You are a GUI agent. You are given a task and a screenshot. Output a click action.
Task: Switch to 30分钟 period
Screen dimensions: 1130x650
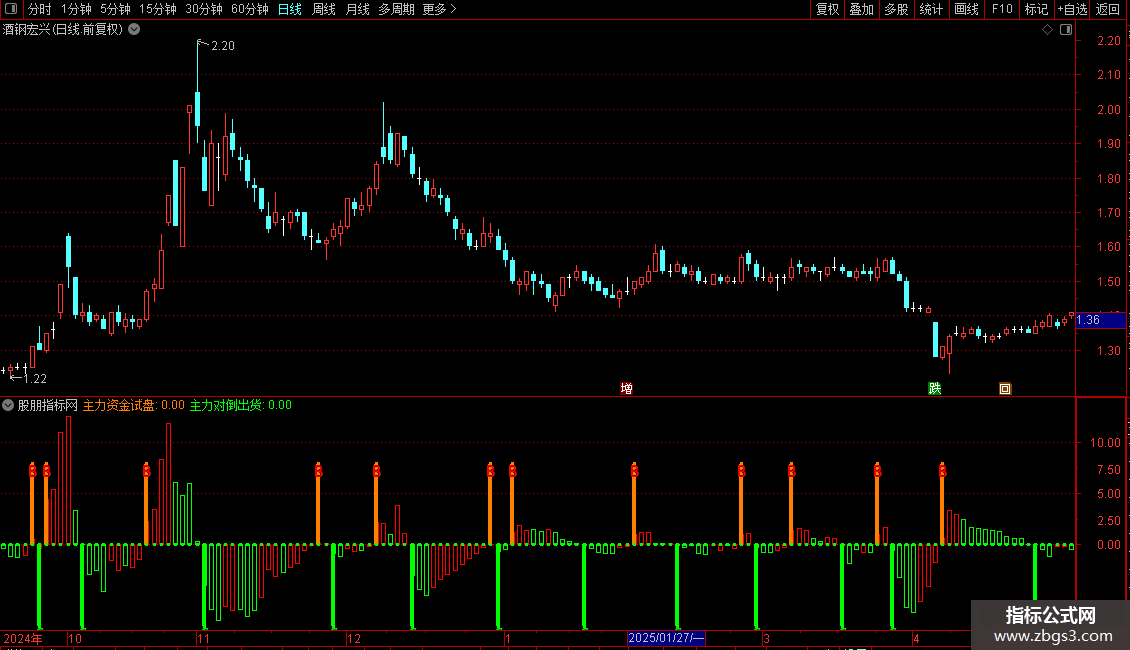pos(204,9)
